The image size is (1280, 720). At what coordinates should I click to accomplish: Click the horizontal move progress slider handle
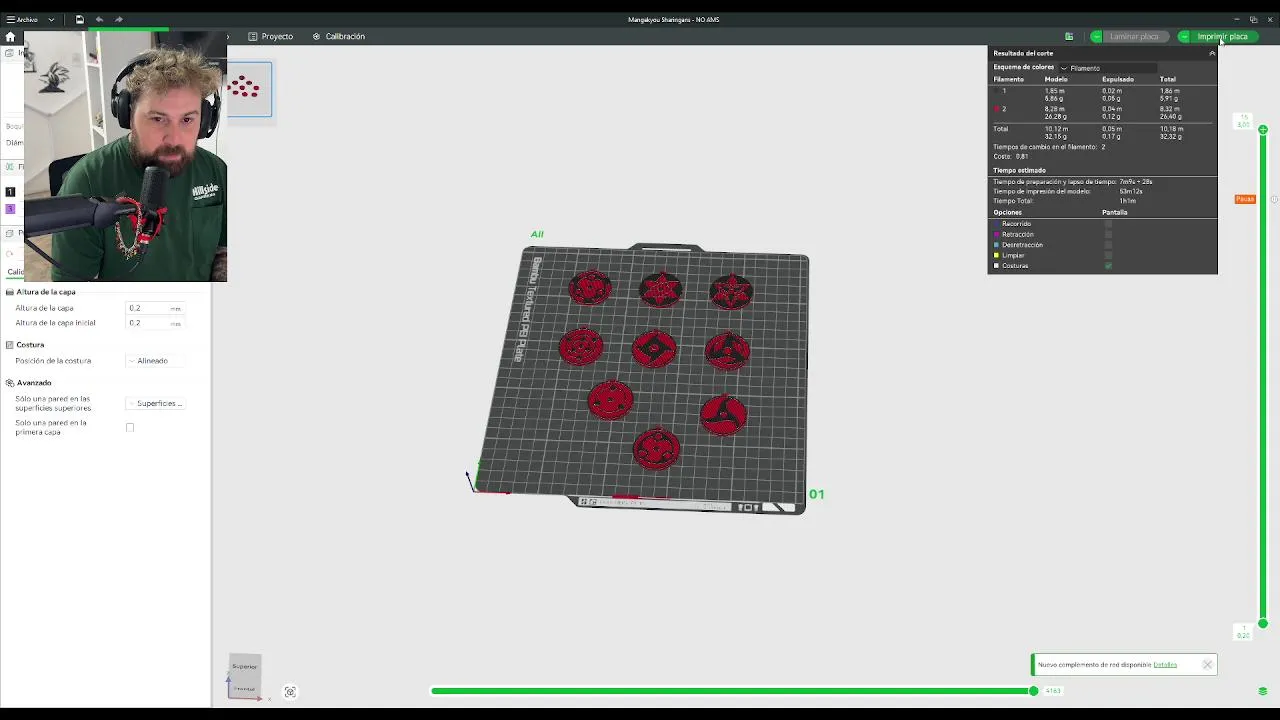click(1034, 691)
